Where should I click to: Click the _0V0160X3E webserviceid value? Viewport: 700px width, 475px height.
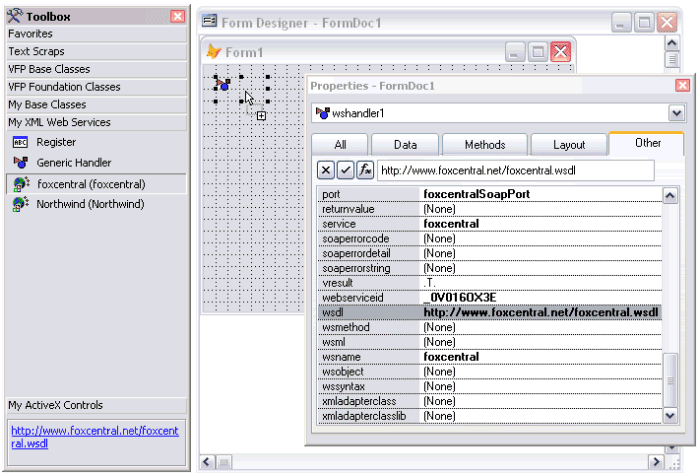[x=460, y=297]
